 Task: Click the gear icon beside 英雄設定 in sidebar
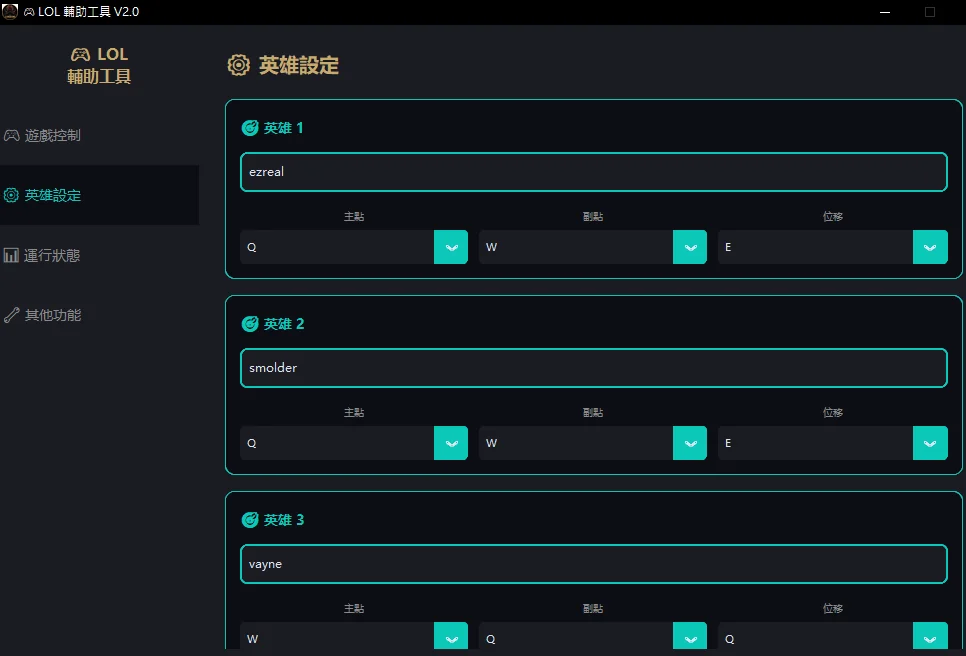(x=11, y=195)
